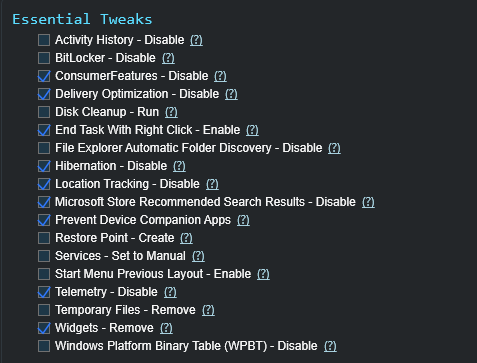The width and height of the screenshot is (477, 363).
Task: Check Services Set to Manual box
Action: click(x=44, y=256)
